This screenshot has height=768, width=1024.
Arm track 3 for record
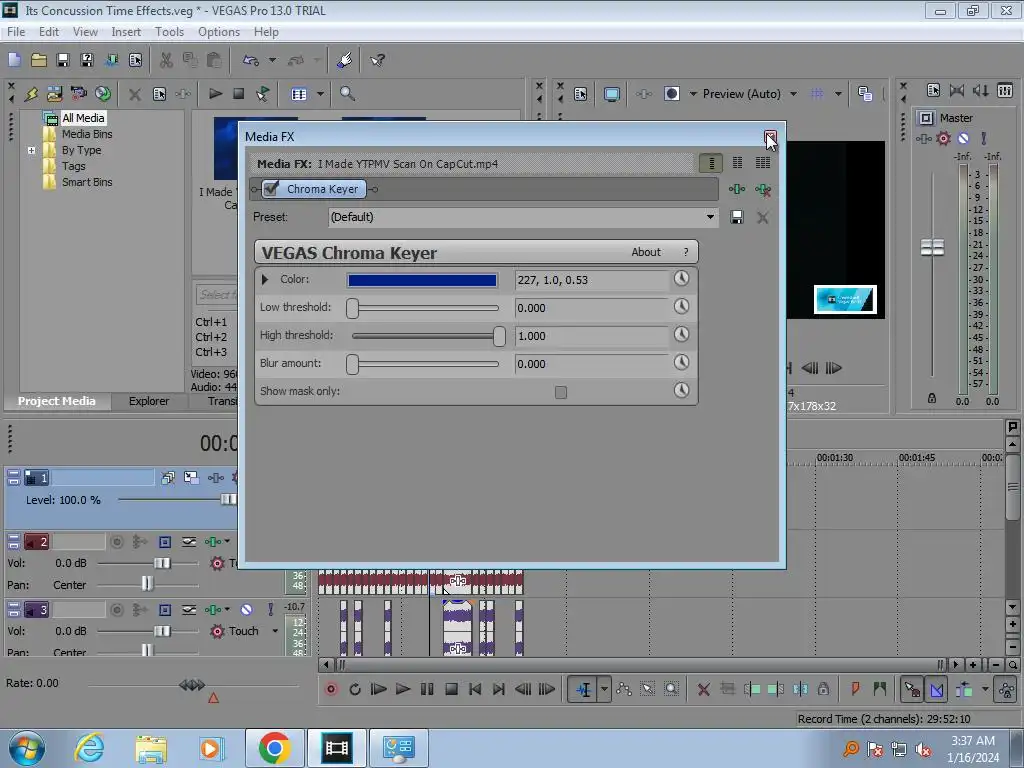click(x=117, y=610)
